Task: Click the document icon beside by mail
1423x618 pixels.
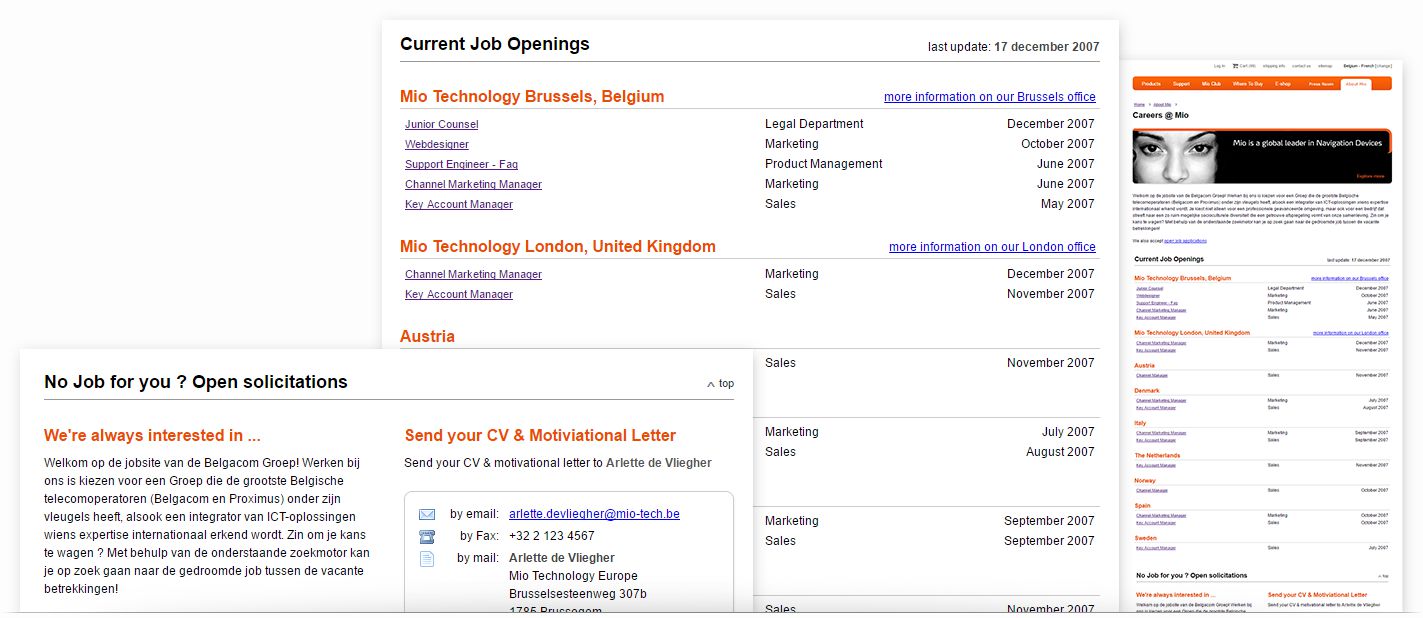Action: click(x=427, y=558)
